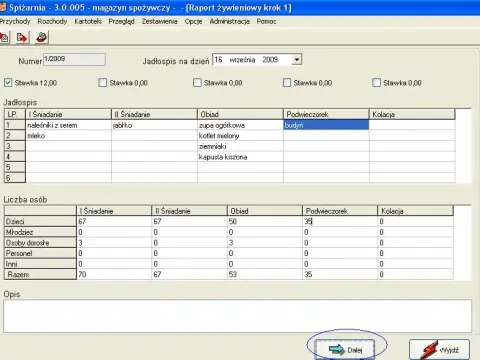Open the Zestawienia menu
This screenshot has height=360, width=480.
coord(159,21)
